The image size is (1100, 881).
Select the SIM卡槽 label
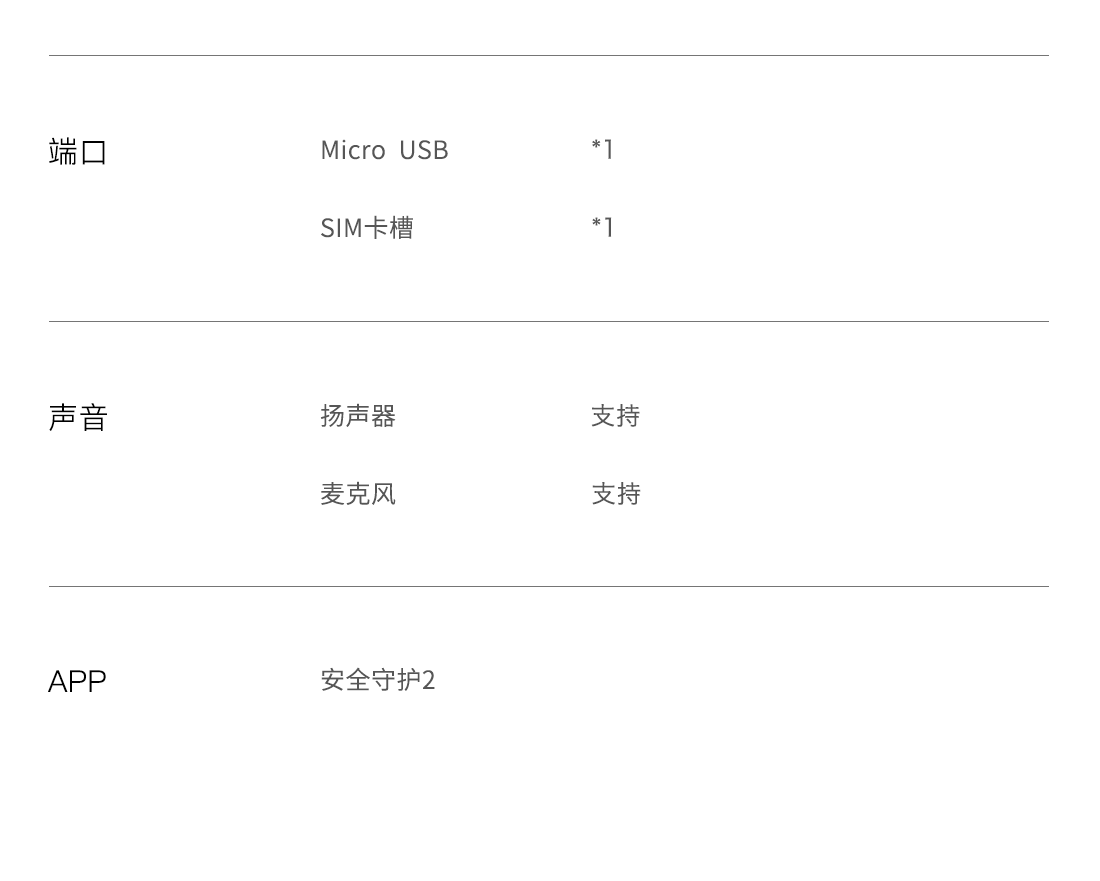click(367, 228)
